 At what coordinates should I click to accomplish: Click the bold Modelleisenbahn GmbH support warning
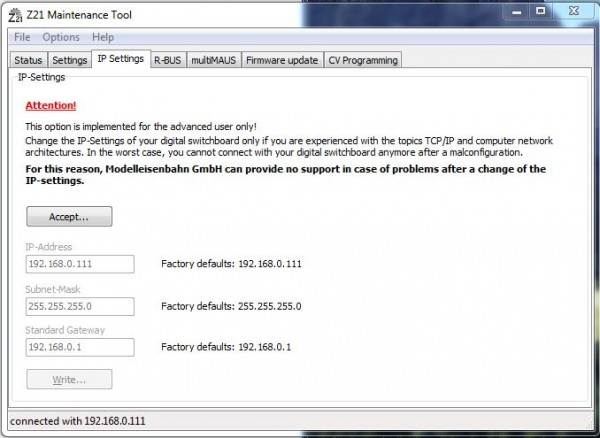tap(285, 174)
